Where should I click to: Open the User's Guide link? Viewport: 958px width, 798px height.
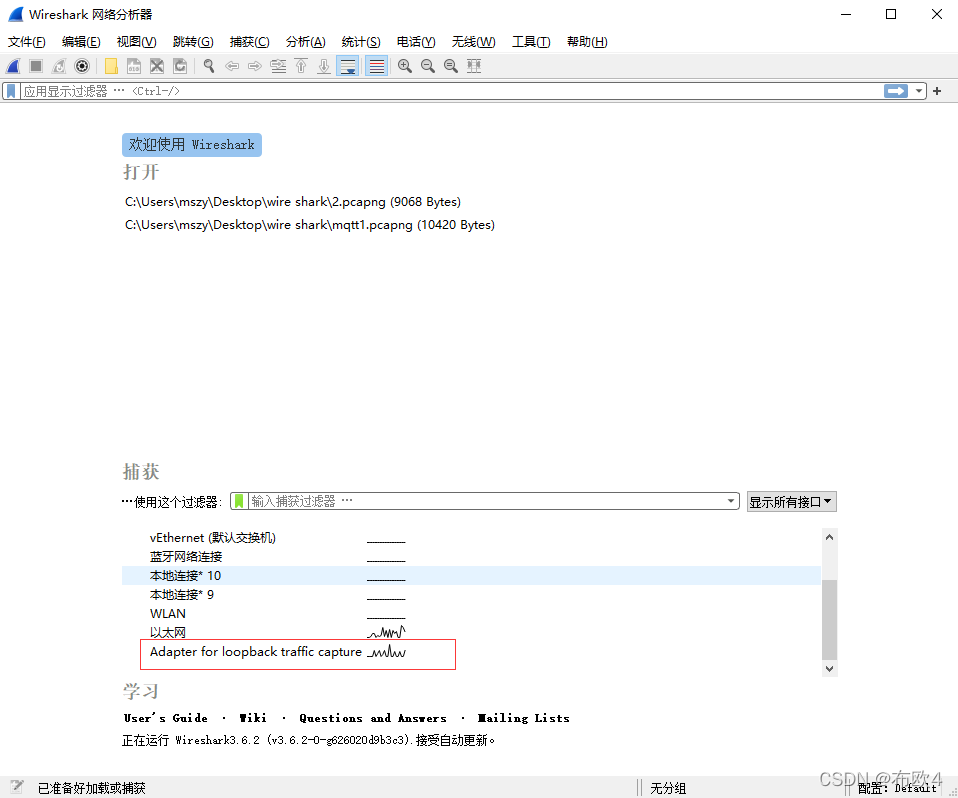click(166, 718)
